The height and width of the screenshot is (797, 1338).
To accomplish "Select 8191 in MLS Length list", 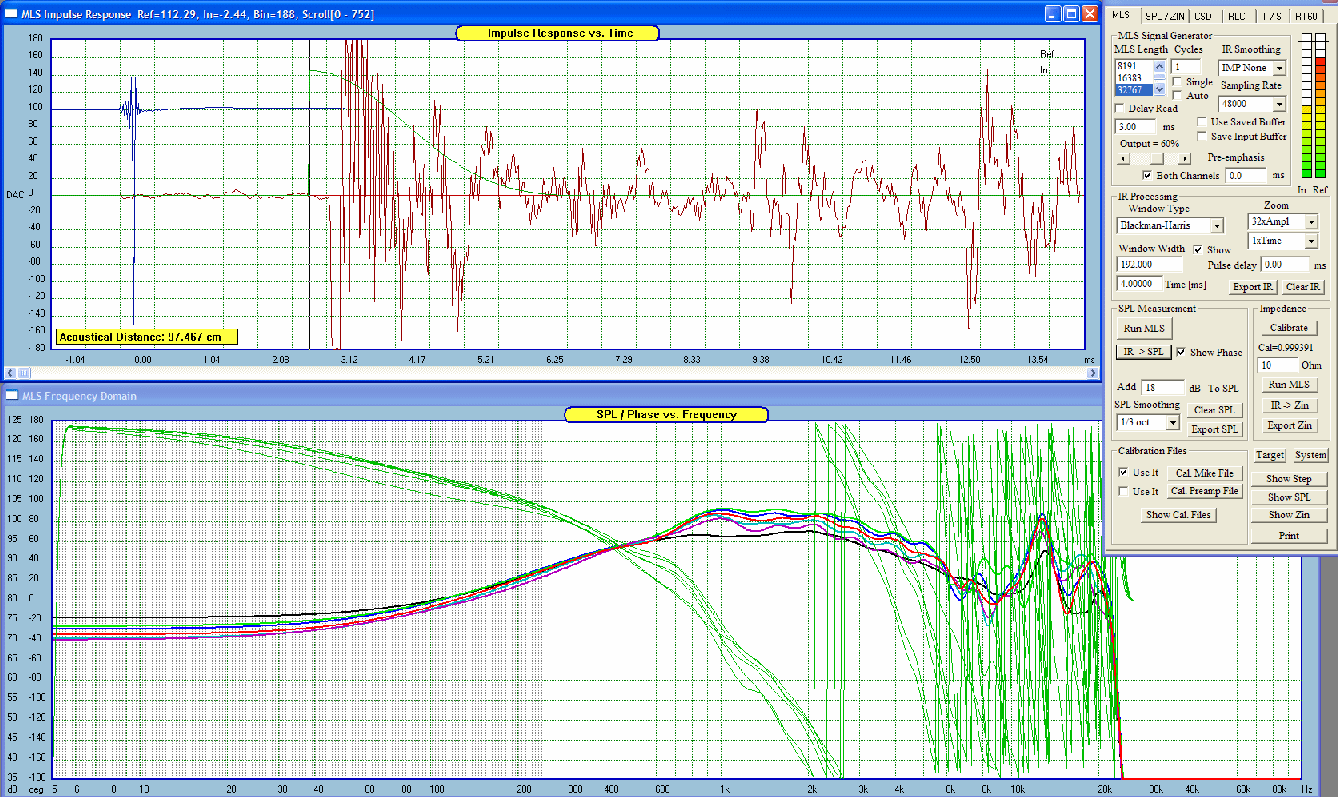I will tap(1133, 65).
